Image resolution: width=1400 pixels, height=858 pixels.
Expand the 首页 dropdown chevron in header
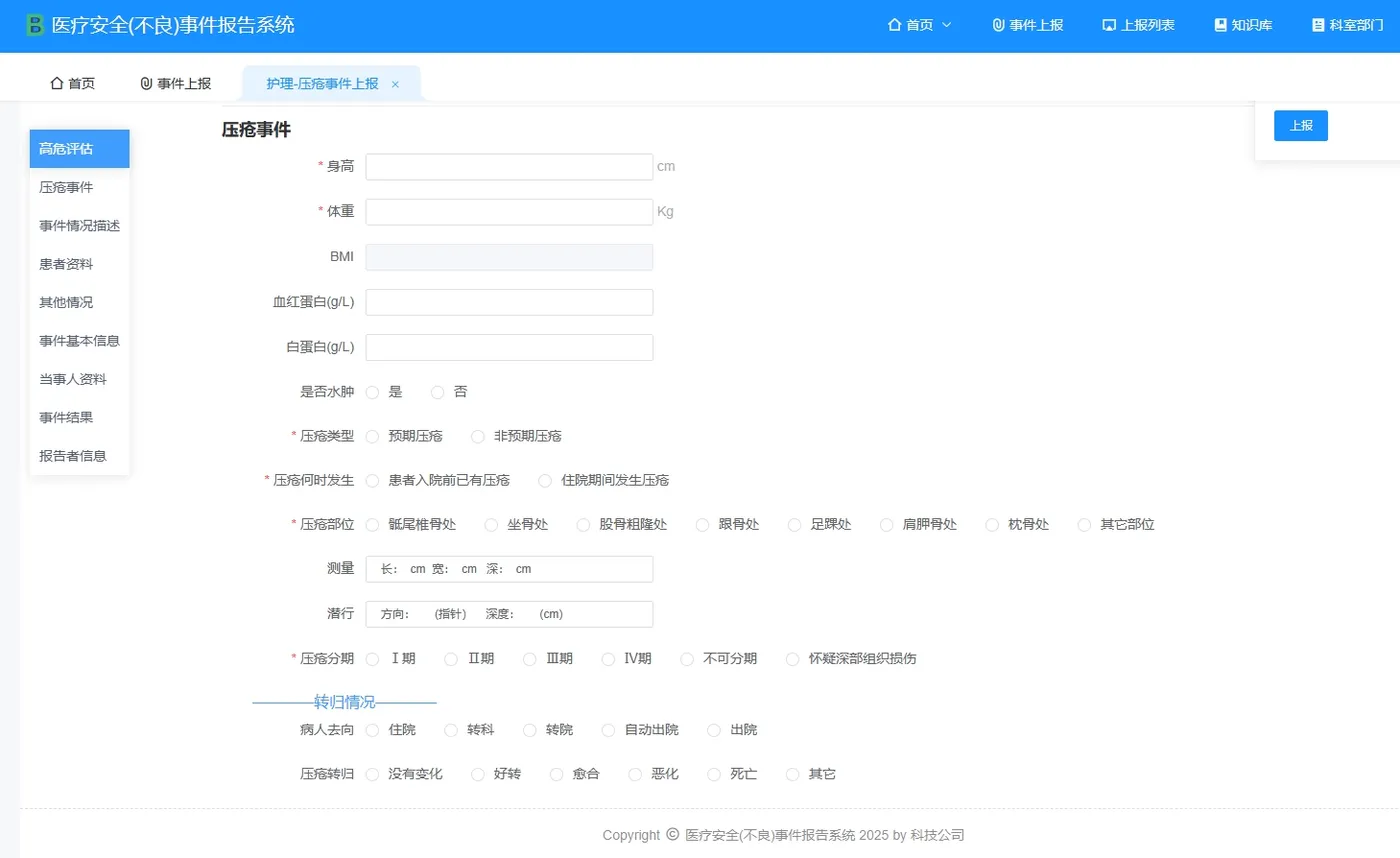(x=947, y=25)
